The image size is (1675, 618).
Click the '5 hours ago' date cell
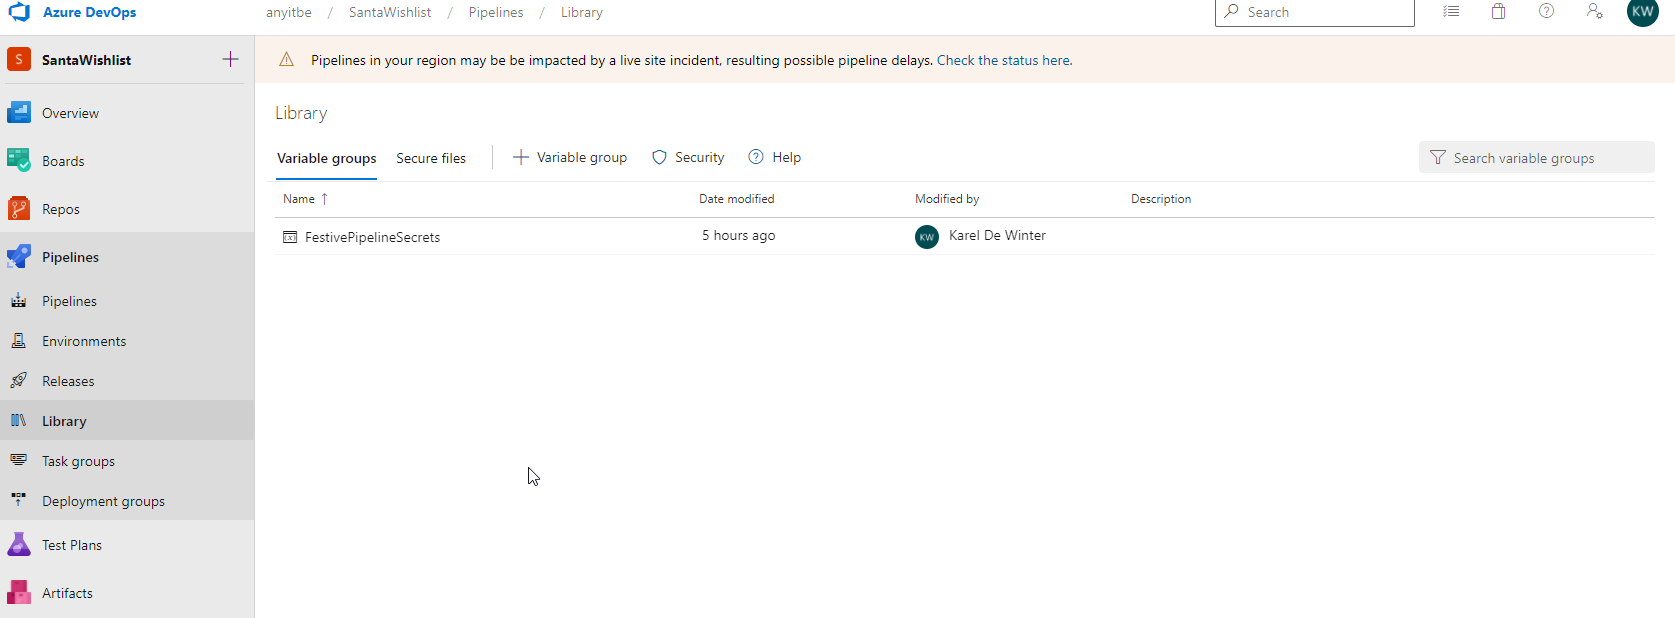pos(738,235)
